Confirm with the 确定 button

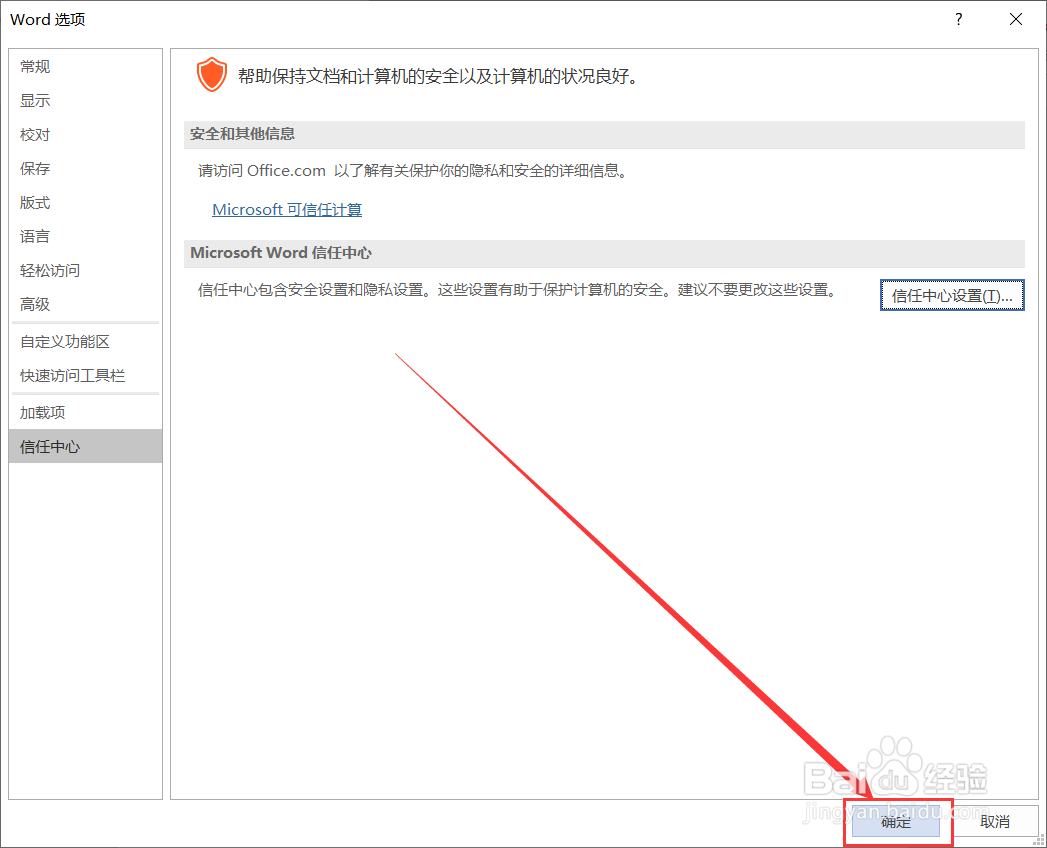[896, 822]
